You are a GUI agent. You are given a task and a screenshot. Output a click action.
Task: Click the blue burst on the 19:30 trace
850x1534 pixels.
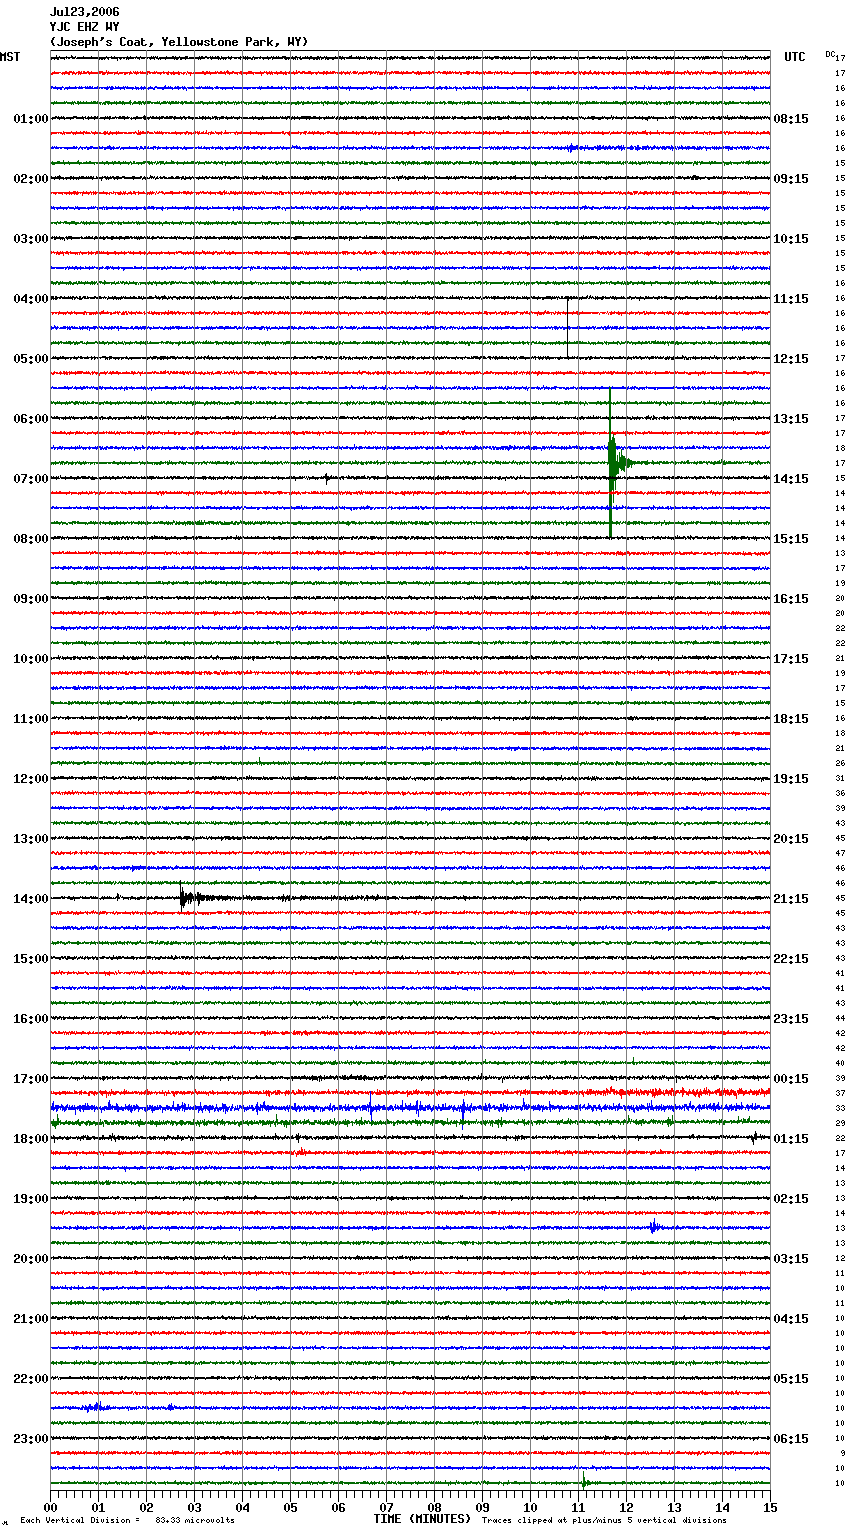click(x=654, y=1227)
